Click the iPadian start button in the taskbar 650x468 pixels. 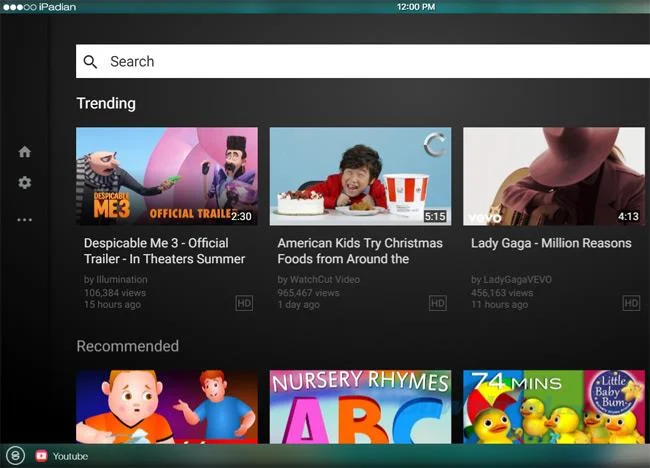click(16, 456)
